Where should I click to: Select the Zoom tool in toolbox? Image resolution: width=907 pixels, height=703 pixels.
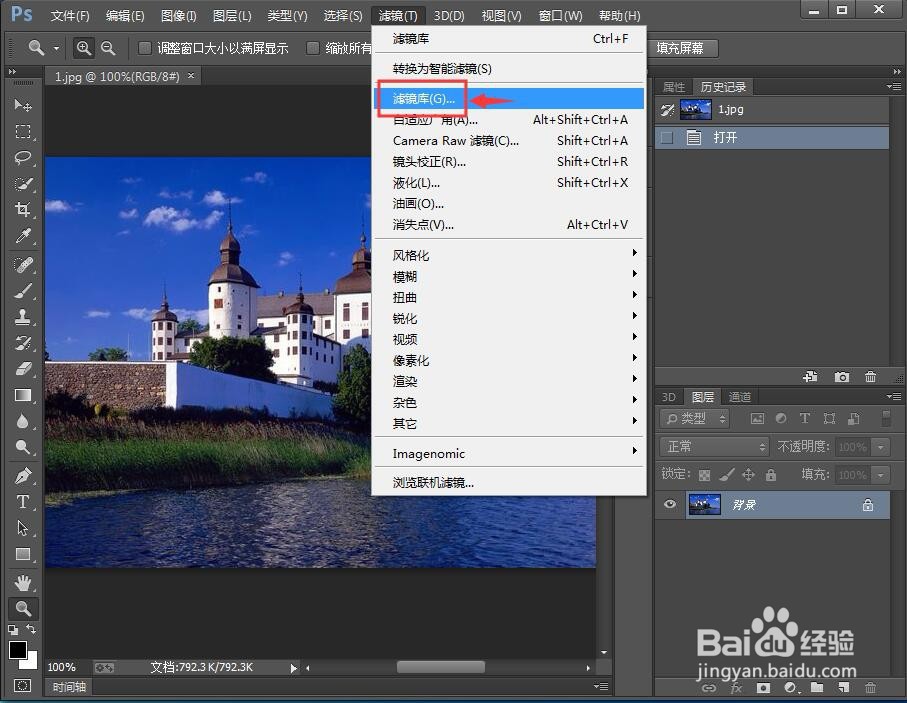[x=23, y=608]
